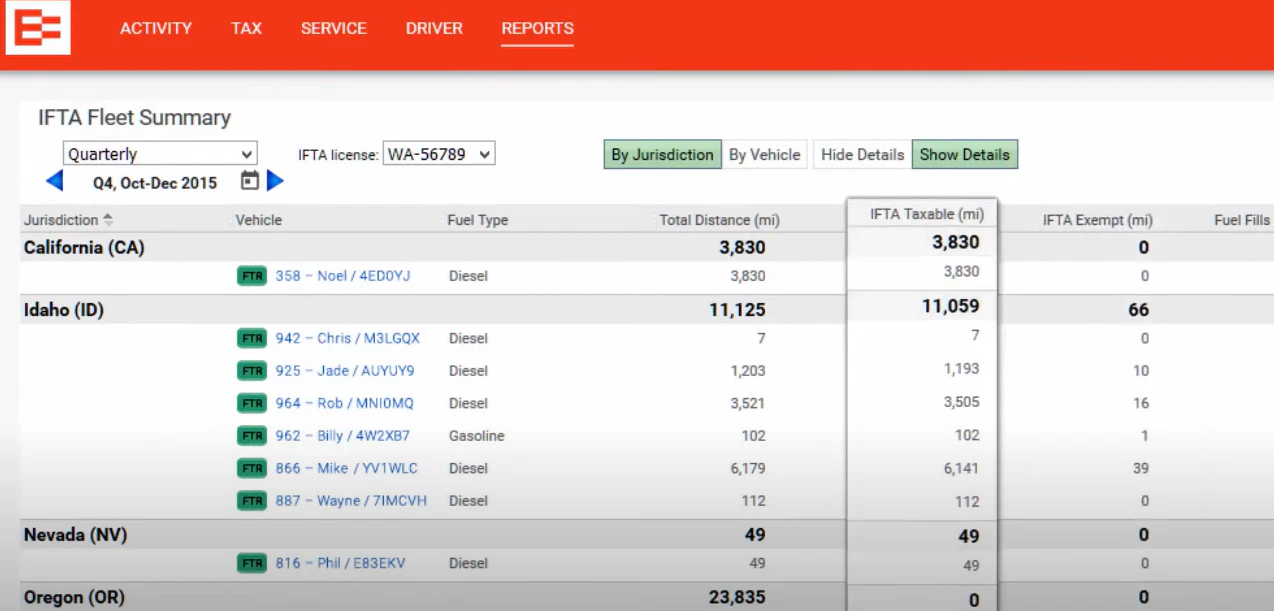Open the Quarterly period dropdown

[159, 153]
